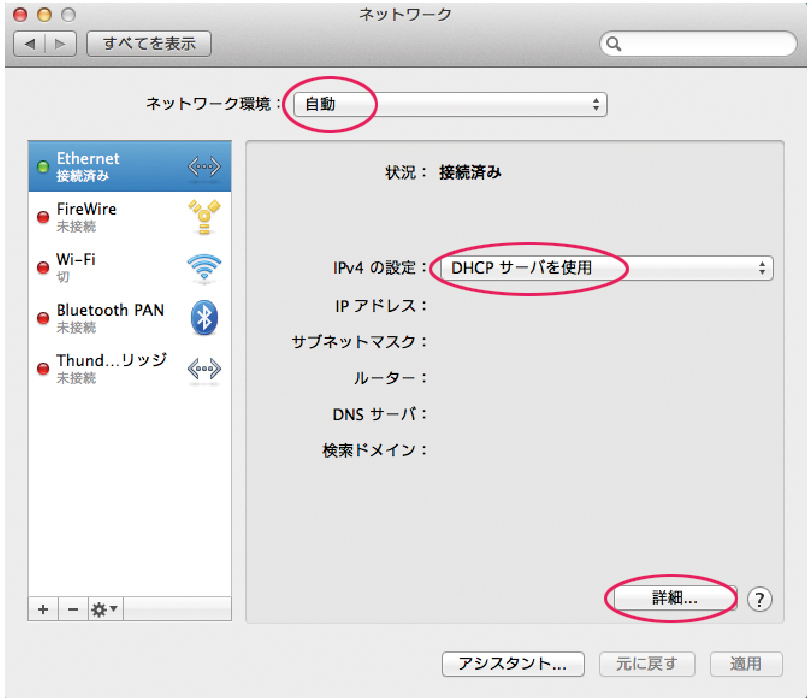808x699 pixels.
Task: Click the すべてを表示 button
Action: pyautogui.click(x=149, y=44)
